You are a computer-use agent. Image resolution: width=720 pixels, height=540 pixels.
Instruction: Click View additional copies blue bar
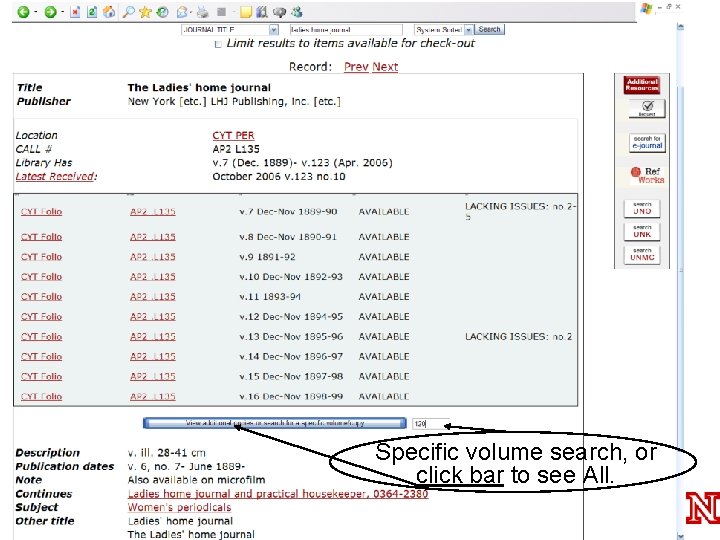pyautogui.click(x=275, y=423)
